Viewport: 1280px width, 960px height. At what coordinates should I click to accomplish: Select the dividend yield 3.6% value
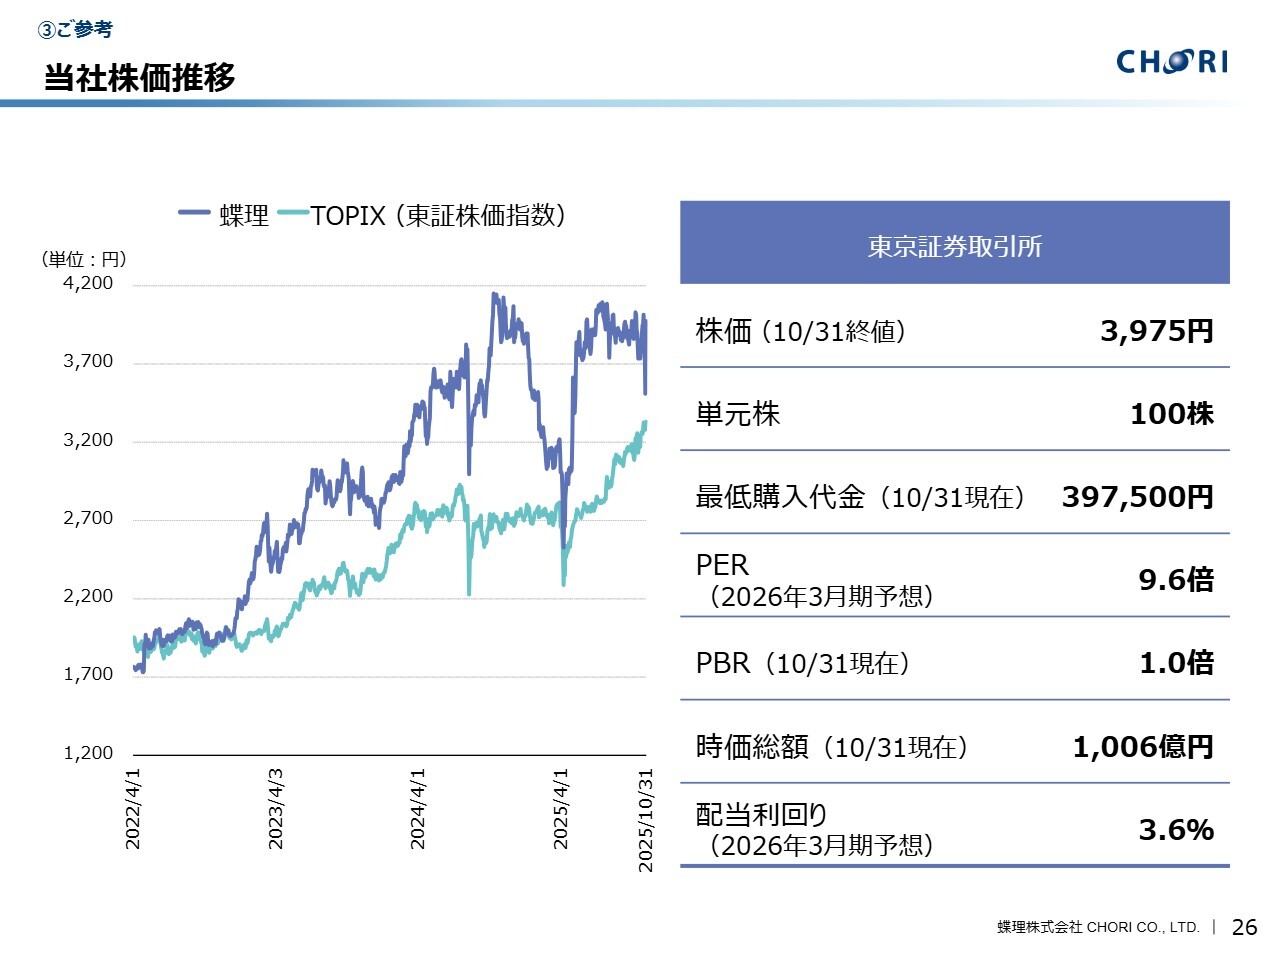(1175, 830)
